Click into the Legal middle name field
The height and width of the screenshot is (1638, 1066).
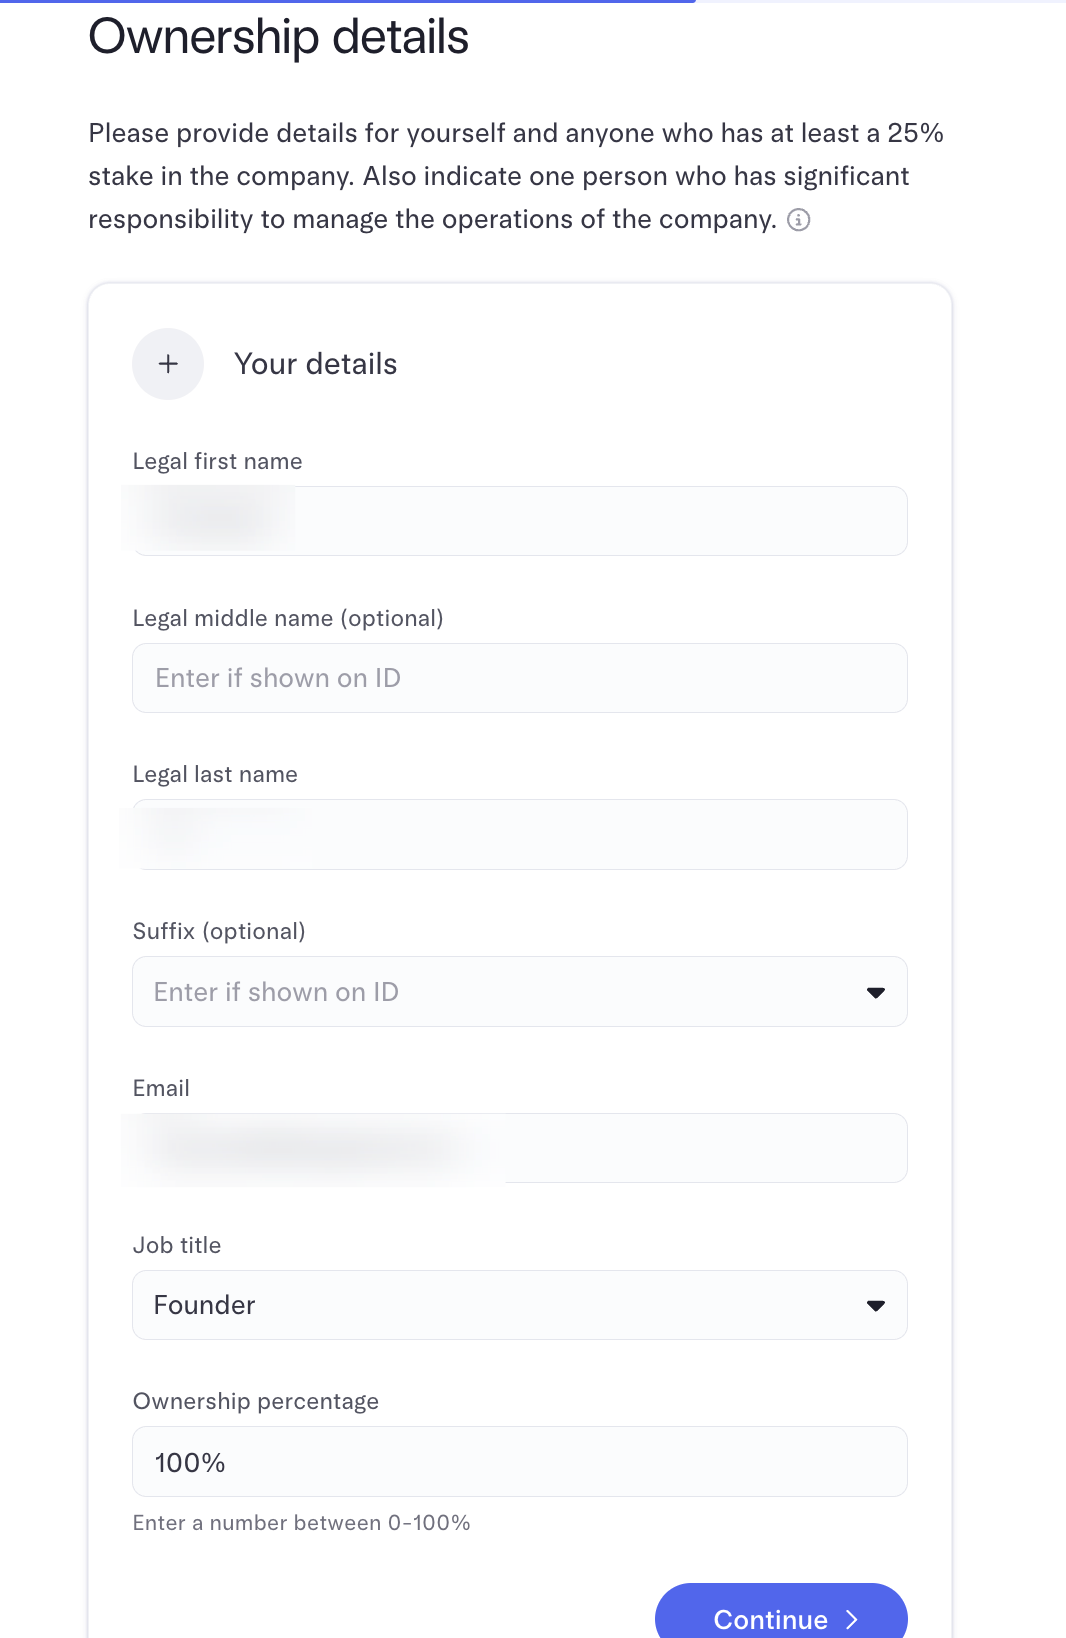point(520,678)
